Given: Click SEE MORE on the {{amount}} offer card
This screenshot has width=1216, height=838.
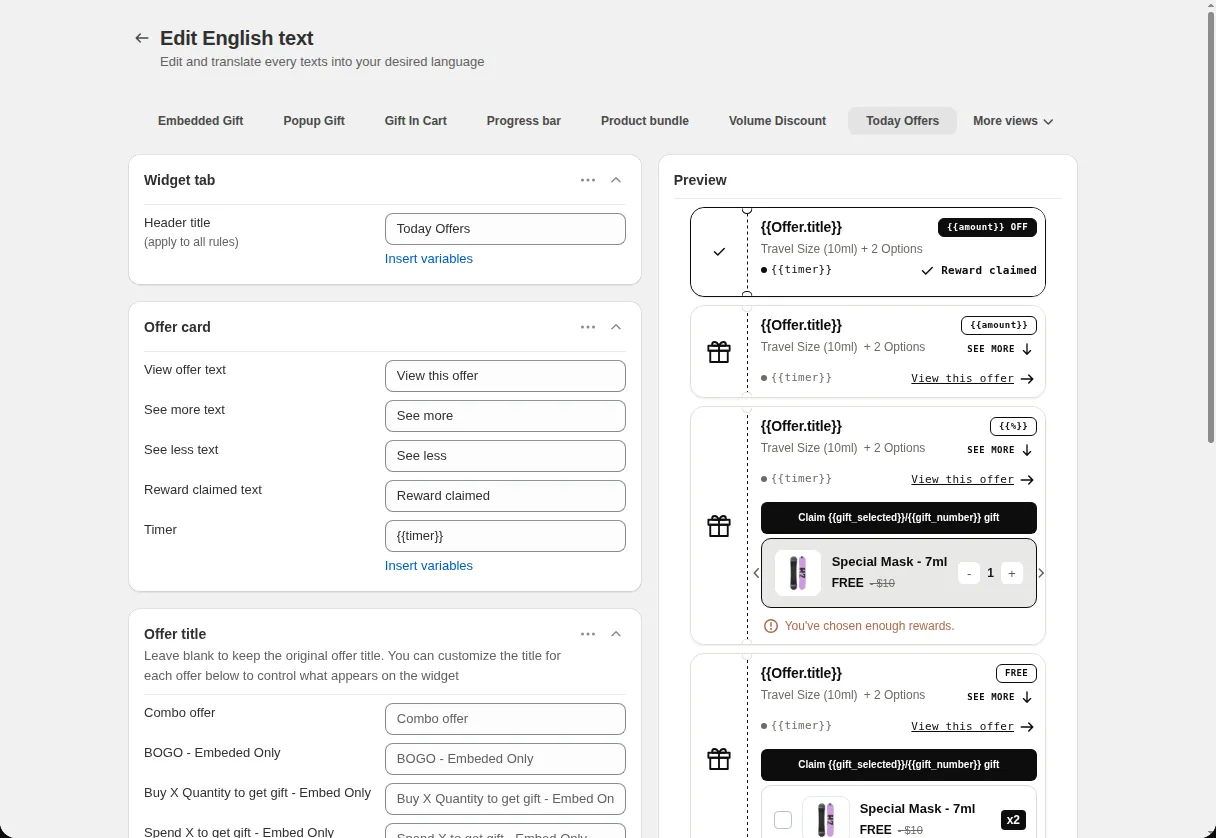Looking at the screenshot, I should point(1000,349).
